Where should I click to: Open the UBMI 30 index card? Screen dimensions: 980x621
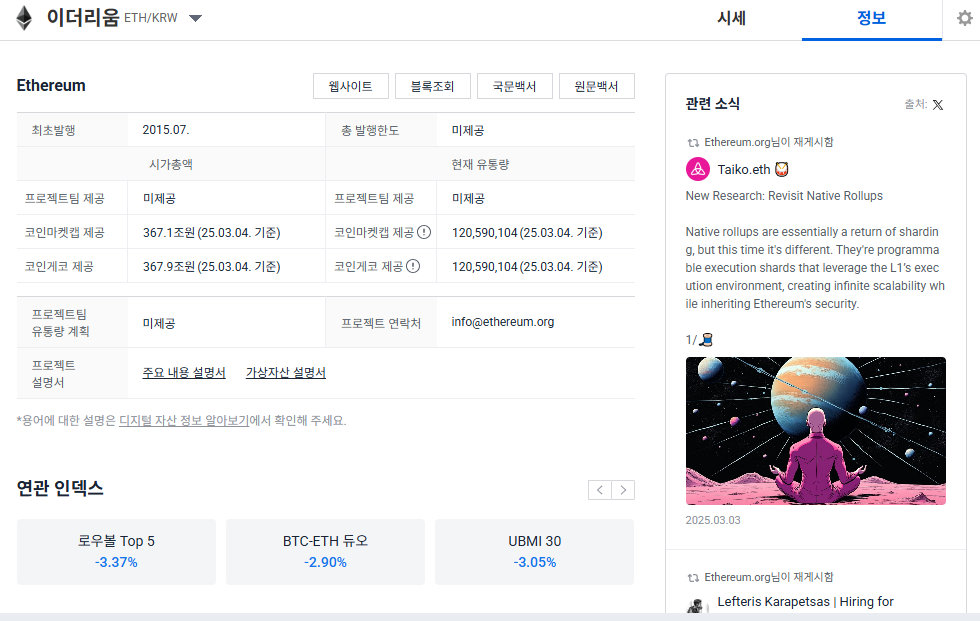coord(534,552)
